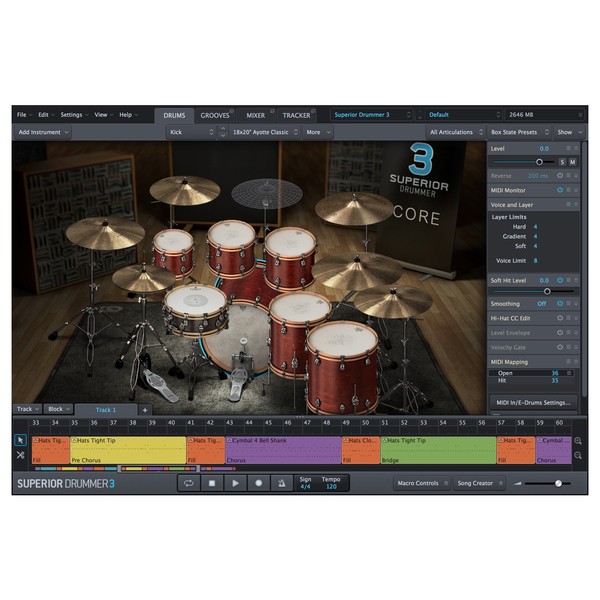The image size is (600, 600).
Task: Open menu icon on the Open articulation row
Action: point(569,373)
